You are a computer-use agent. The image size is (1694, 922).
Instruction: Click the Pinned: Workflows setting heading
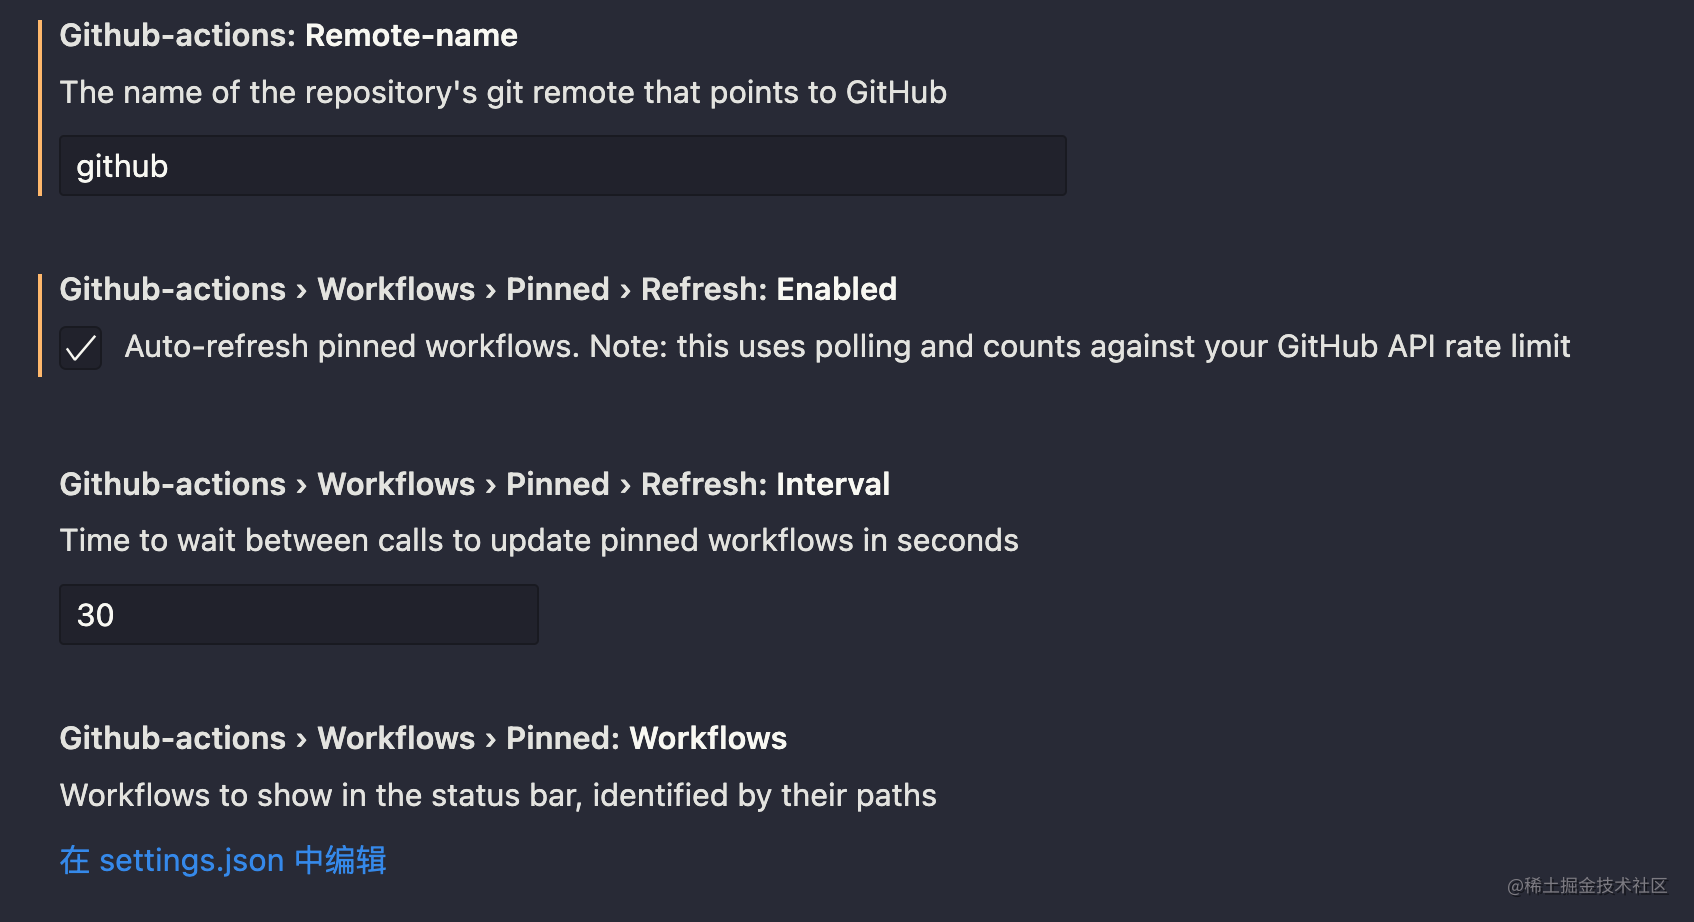click(644, 738)
